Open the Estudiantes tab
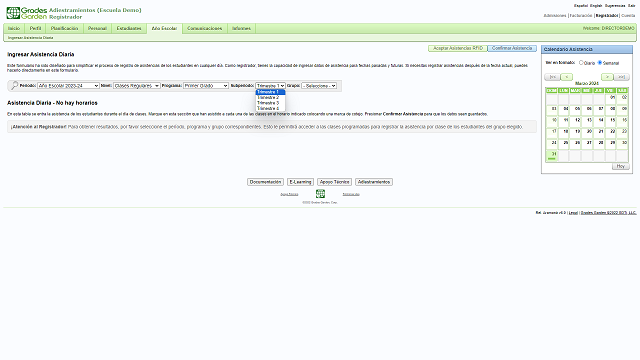Viewport: 640px width, 360px height. (129, 28)
